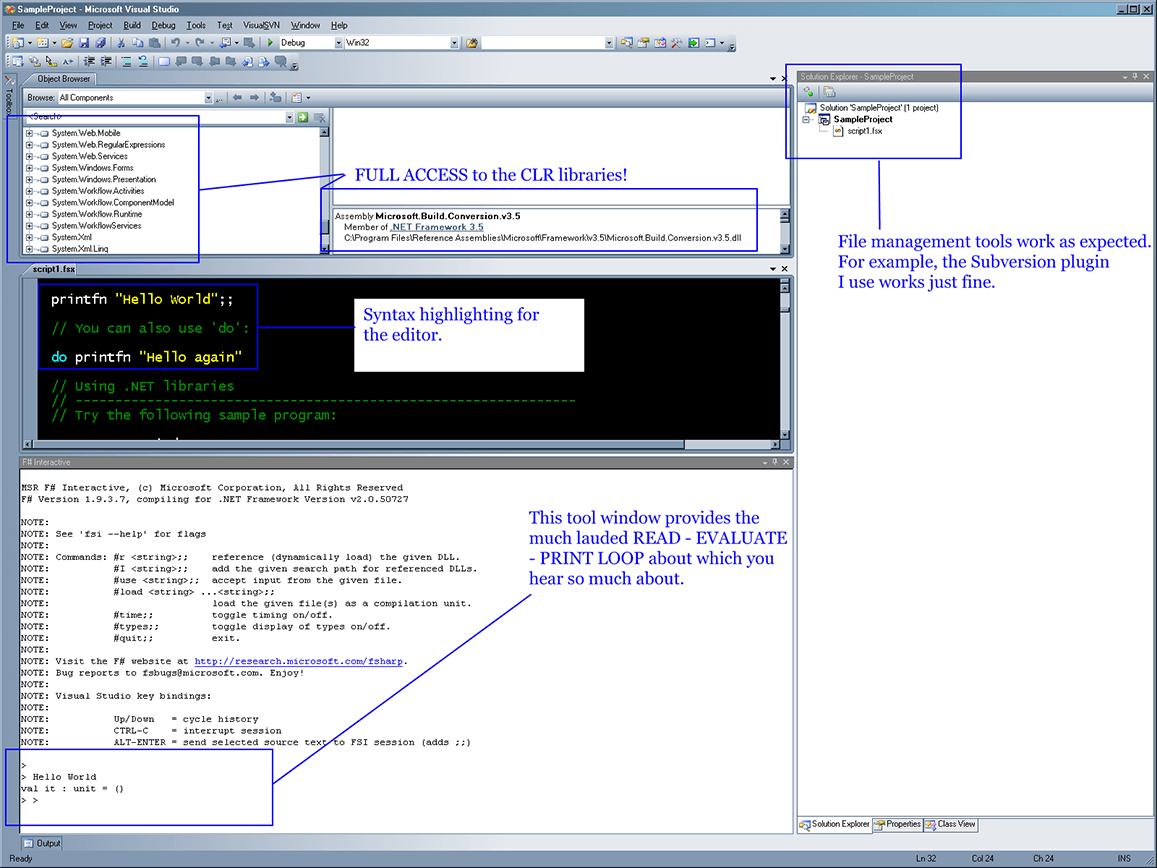Click the Copy icon in toolbar
The image size is (1157, 868).
(x=137, y=43)
